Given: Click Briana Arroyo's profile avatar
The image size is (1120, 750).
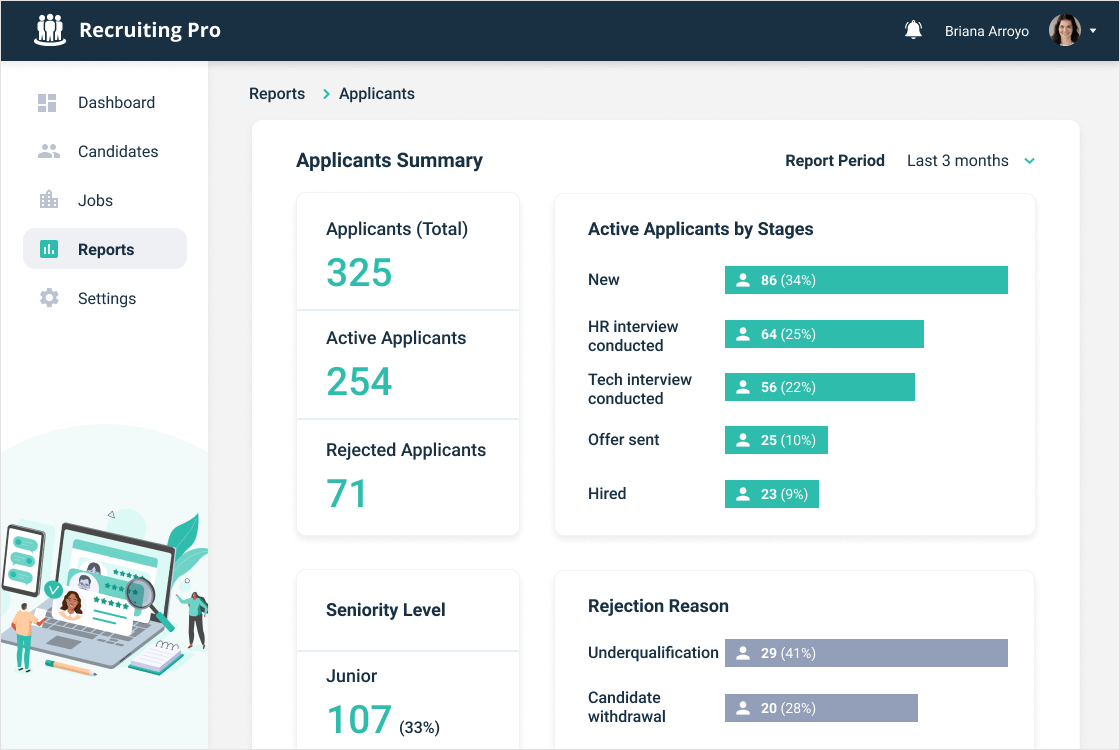Looking at the screenshot, I should tap(1064, 30).
